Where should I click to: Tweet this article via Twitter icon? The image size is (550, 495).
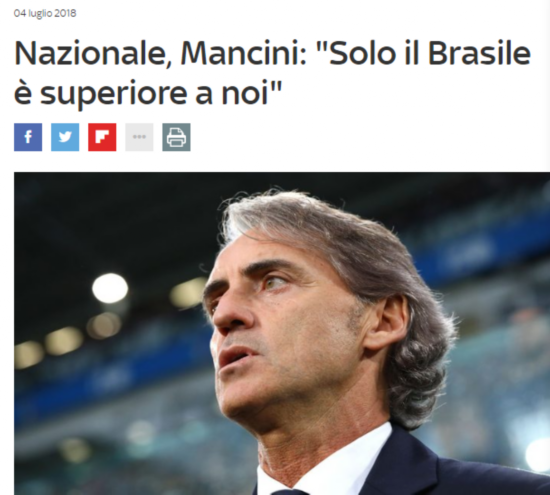65,137
